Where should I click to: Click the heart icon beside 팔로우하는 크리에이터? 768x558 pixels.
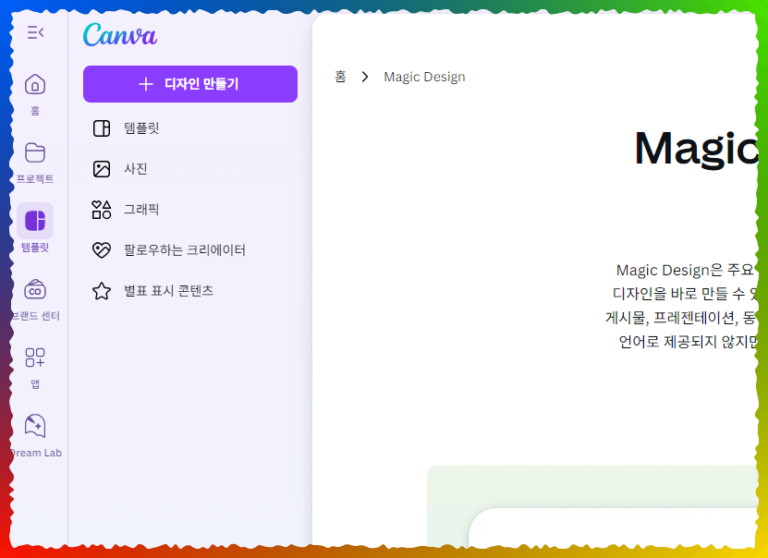(x=101, y=250)
